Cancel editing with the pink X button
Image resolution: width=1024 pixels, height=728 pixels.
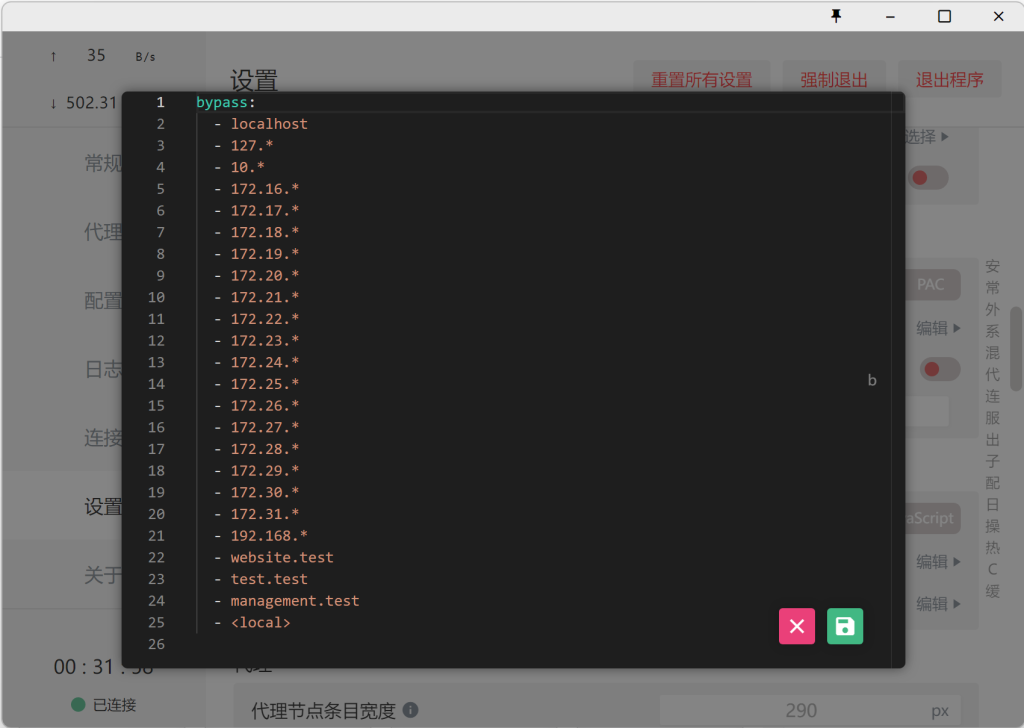click(x=797, y=626)
